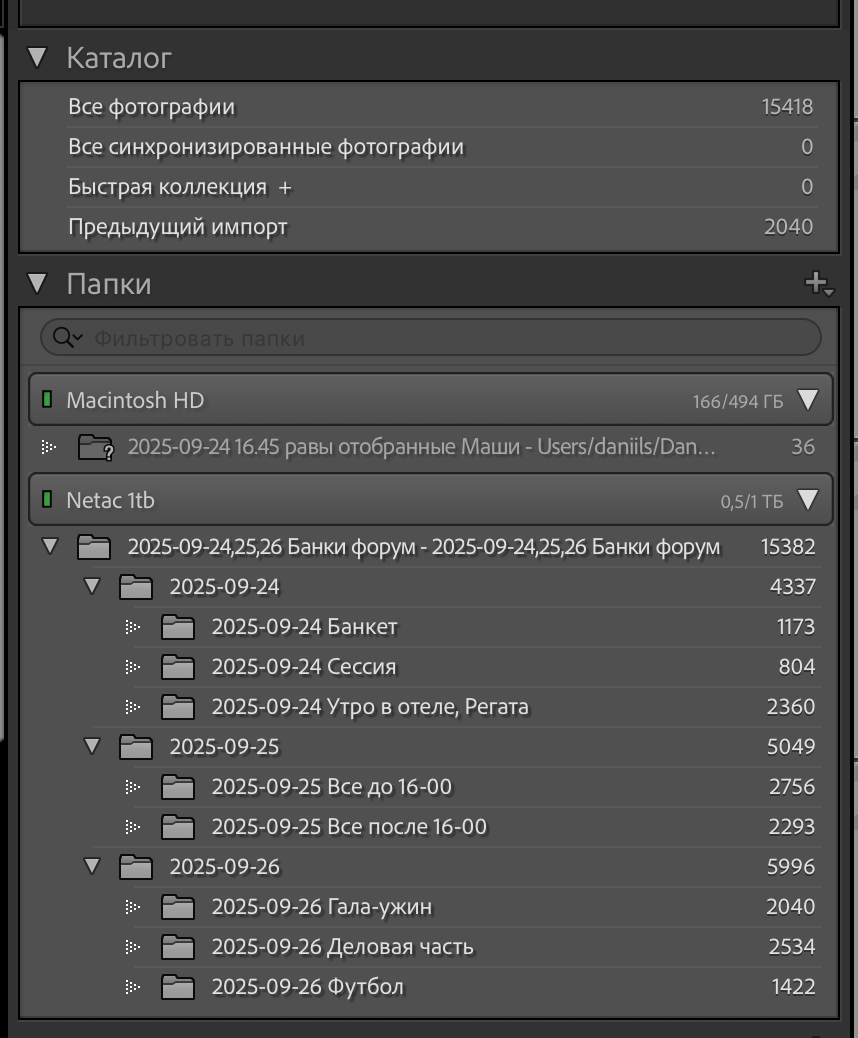Click the folder icon beside 2025-09-25 Все до 16-00
The height and width of the screenshot is (1038, 858).
coord(180,787)
